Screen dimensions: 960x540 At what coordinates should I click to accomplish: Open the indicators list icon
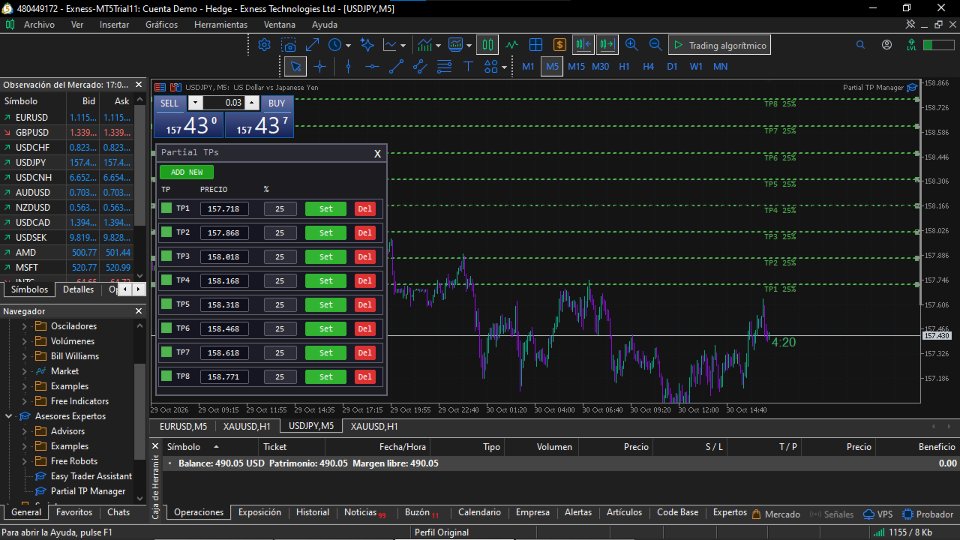tap(424, 45)
